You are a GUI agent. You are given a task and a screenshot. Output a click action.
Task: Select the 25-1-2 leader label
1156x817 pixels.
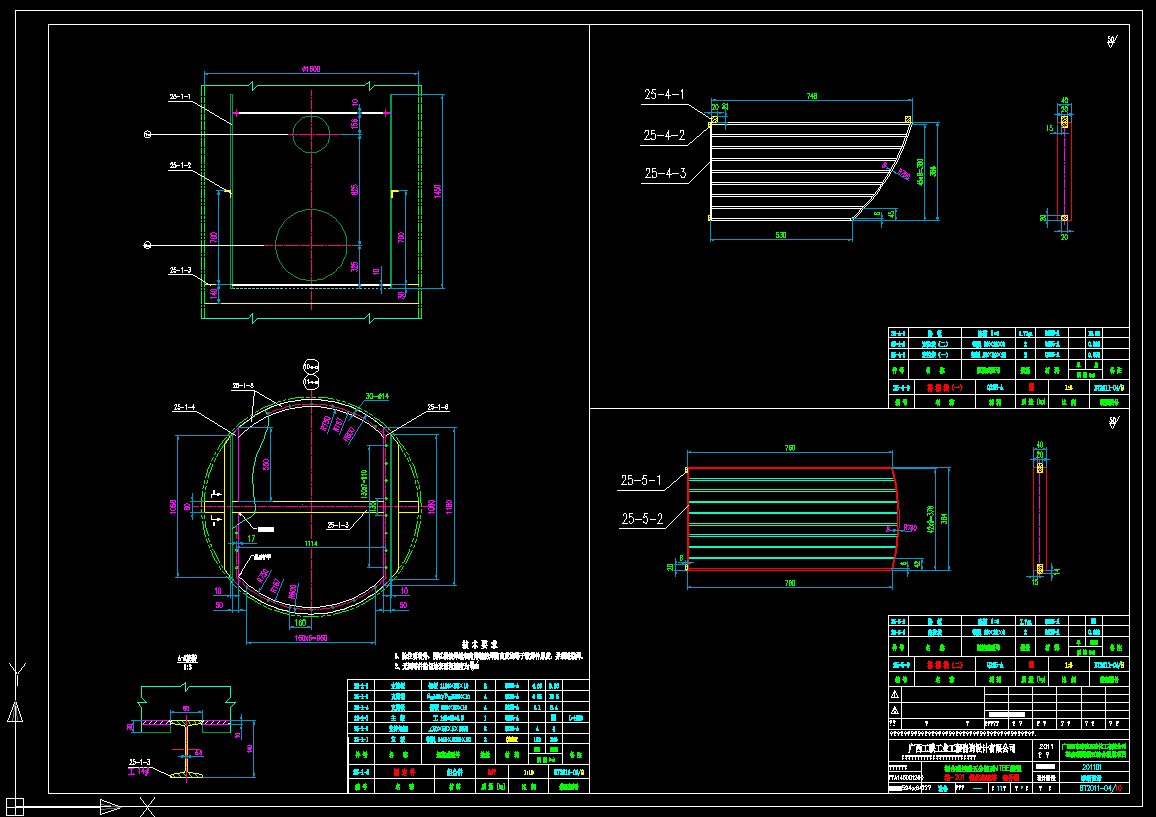(x=180, y=165)
